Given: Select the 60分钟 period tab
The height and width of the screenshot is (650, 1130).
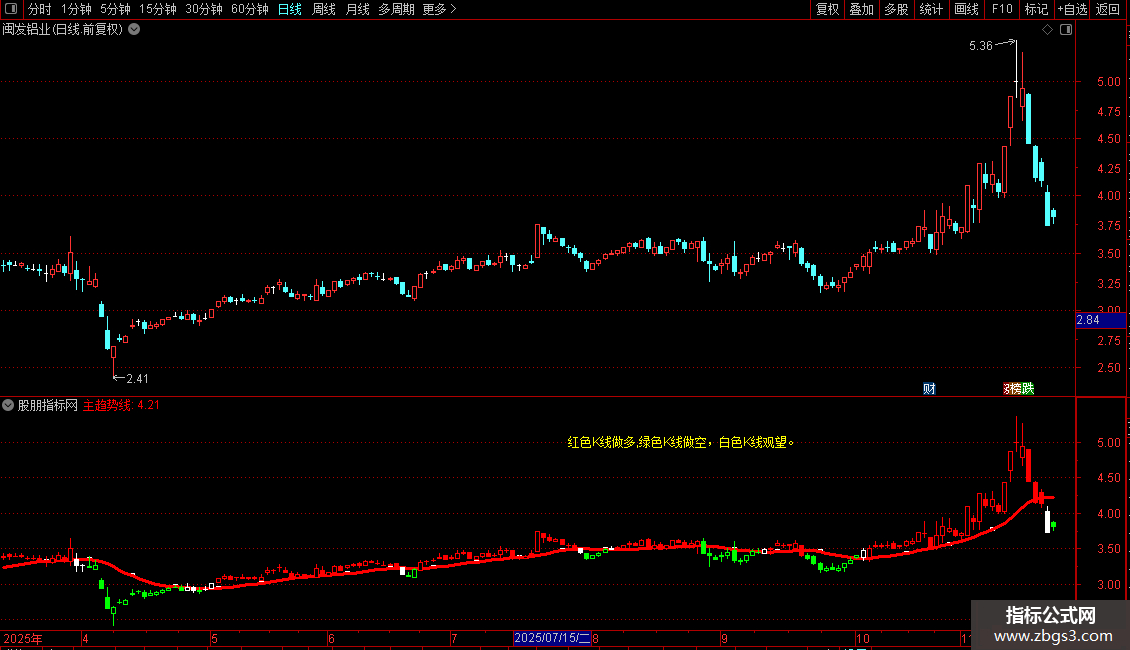Looking at the screenshot, I should coord(250,9).
